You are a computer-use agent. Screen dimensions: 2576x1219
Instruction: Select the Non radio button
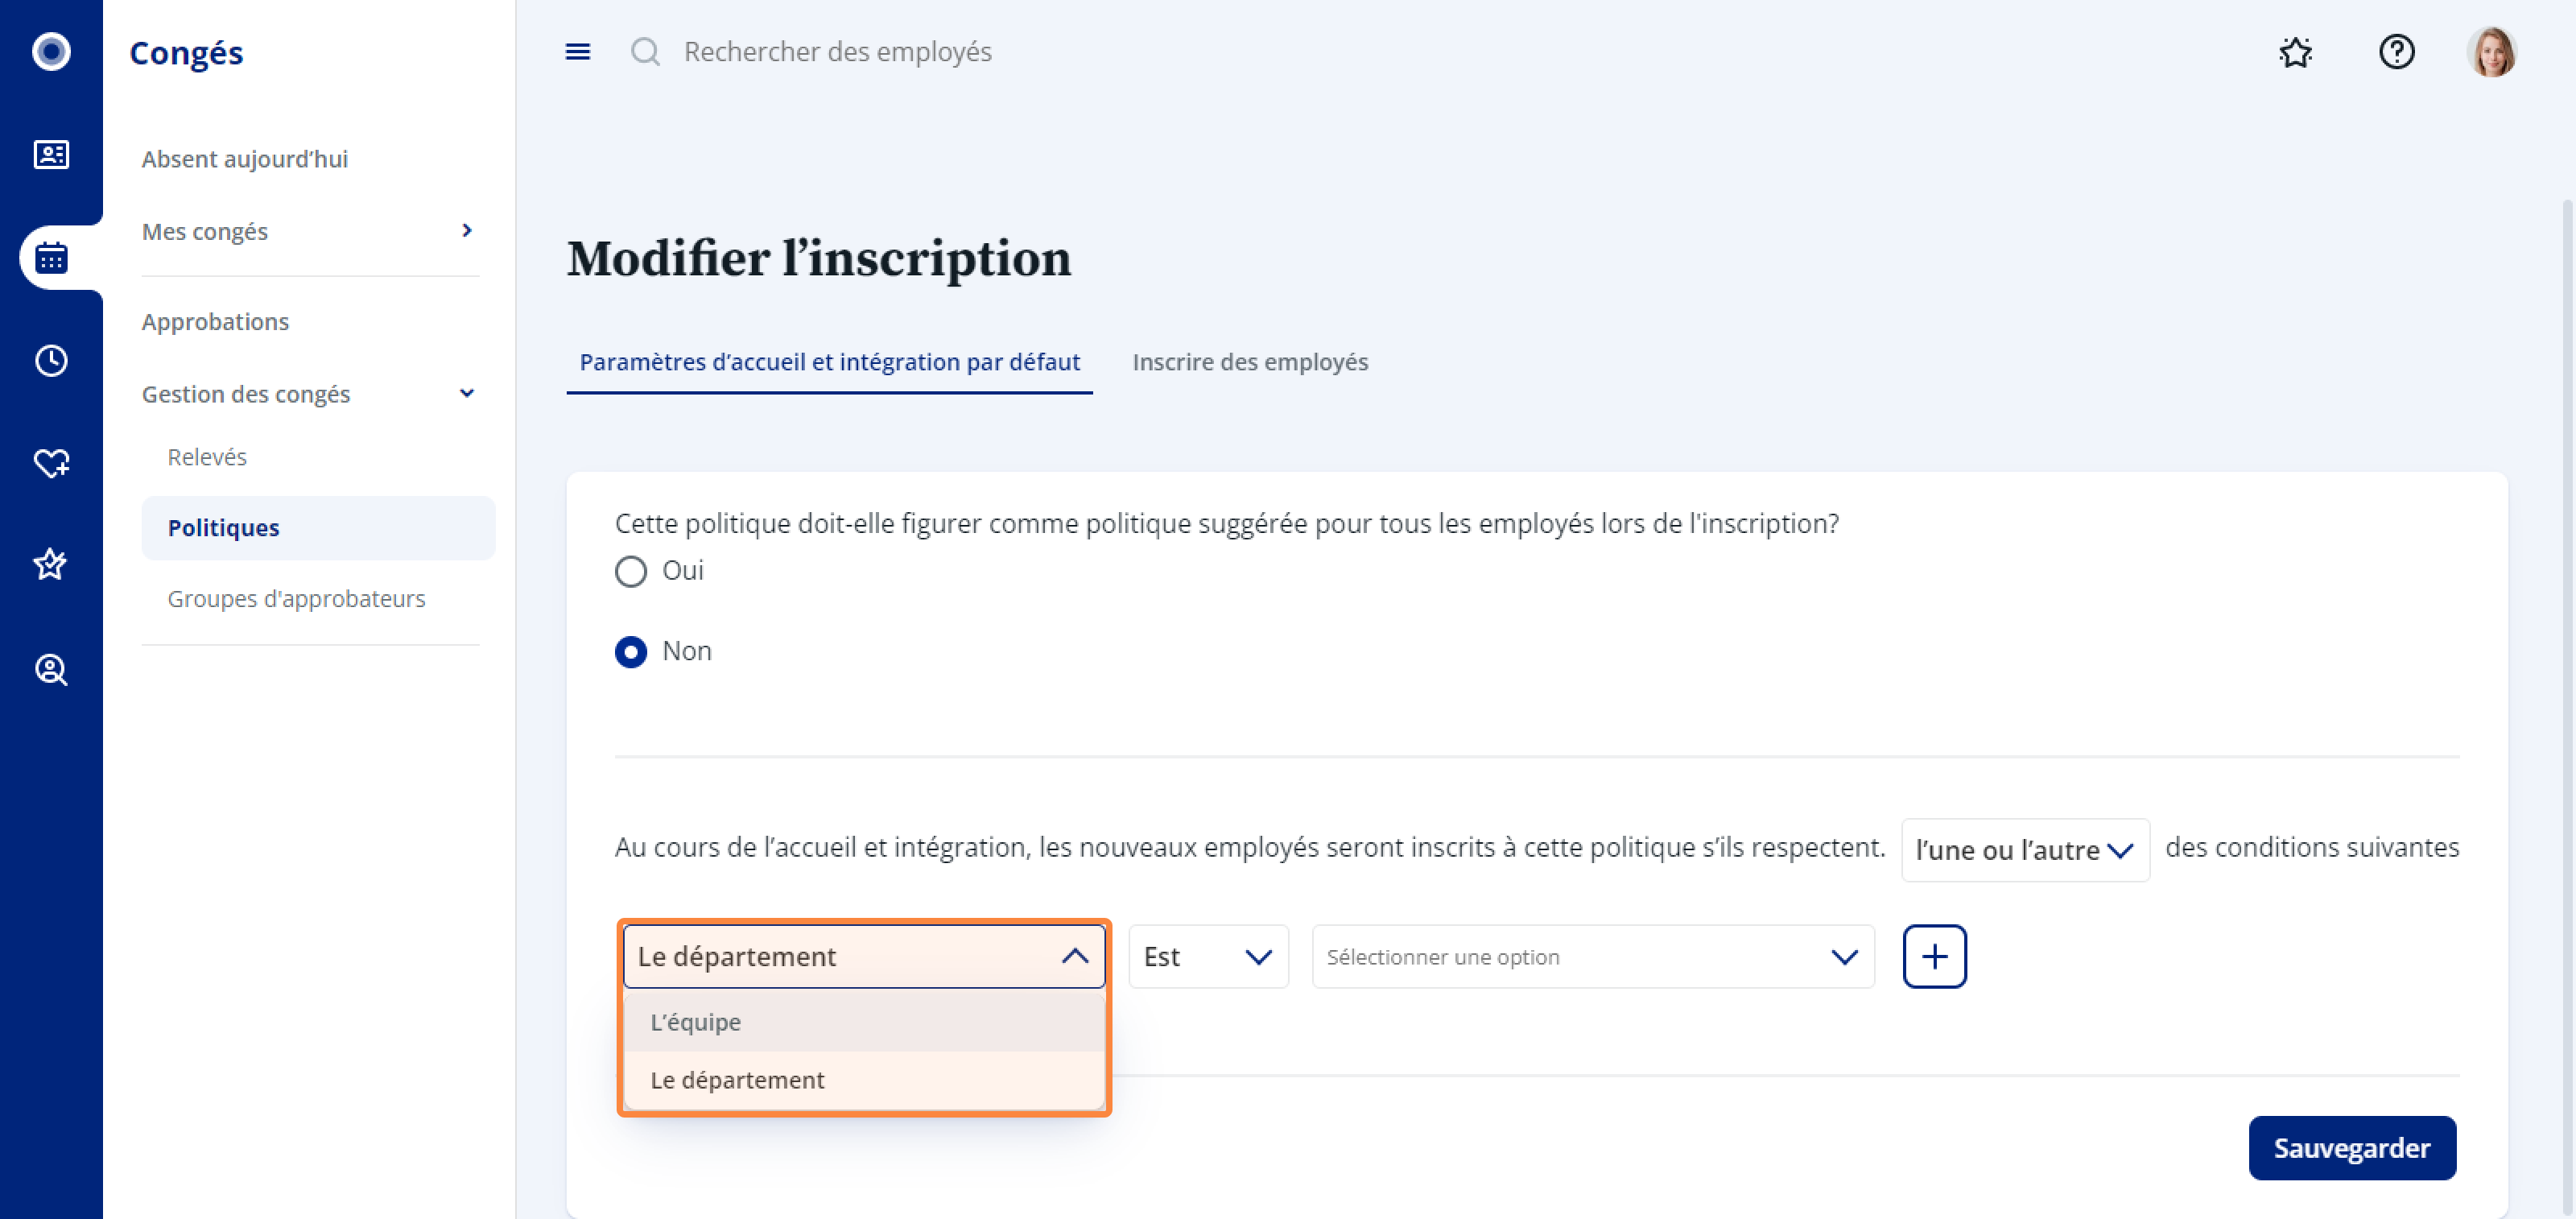(631, 652)
